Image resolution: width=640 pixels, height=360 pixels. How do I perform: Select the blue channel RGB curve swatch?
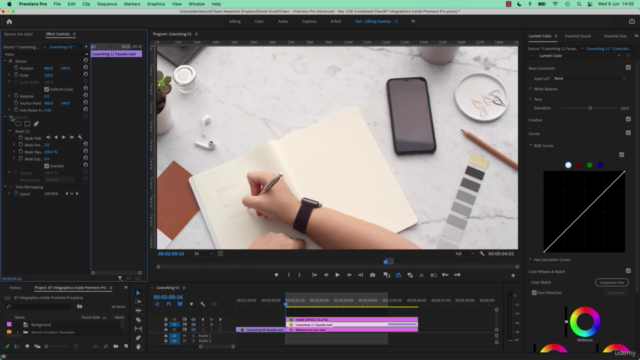pyautogui.click(x=600, y=165)
